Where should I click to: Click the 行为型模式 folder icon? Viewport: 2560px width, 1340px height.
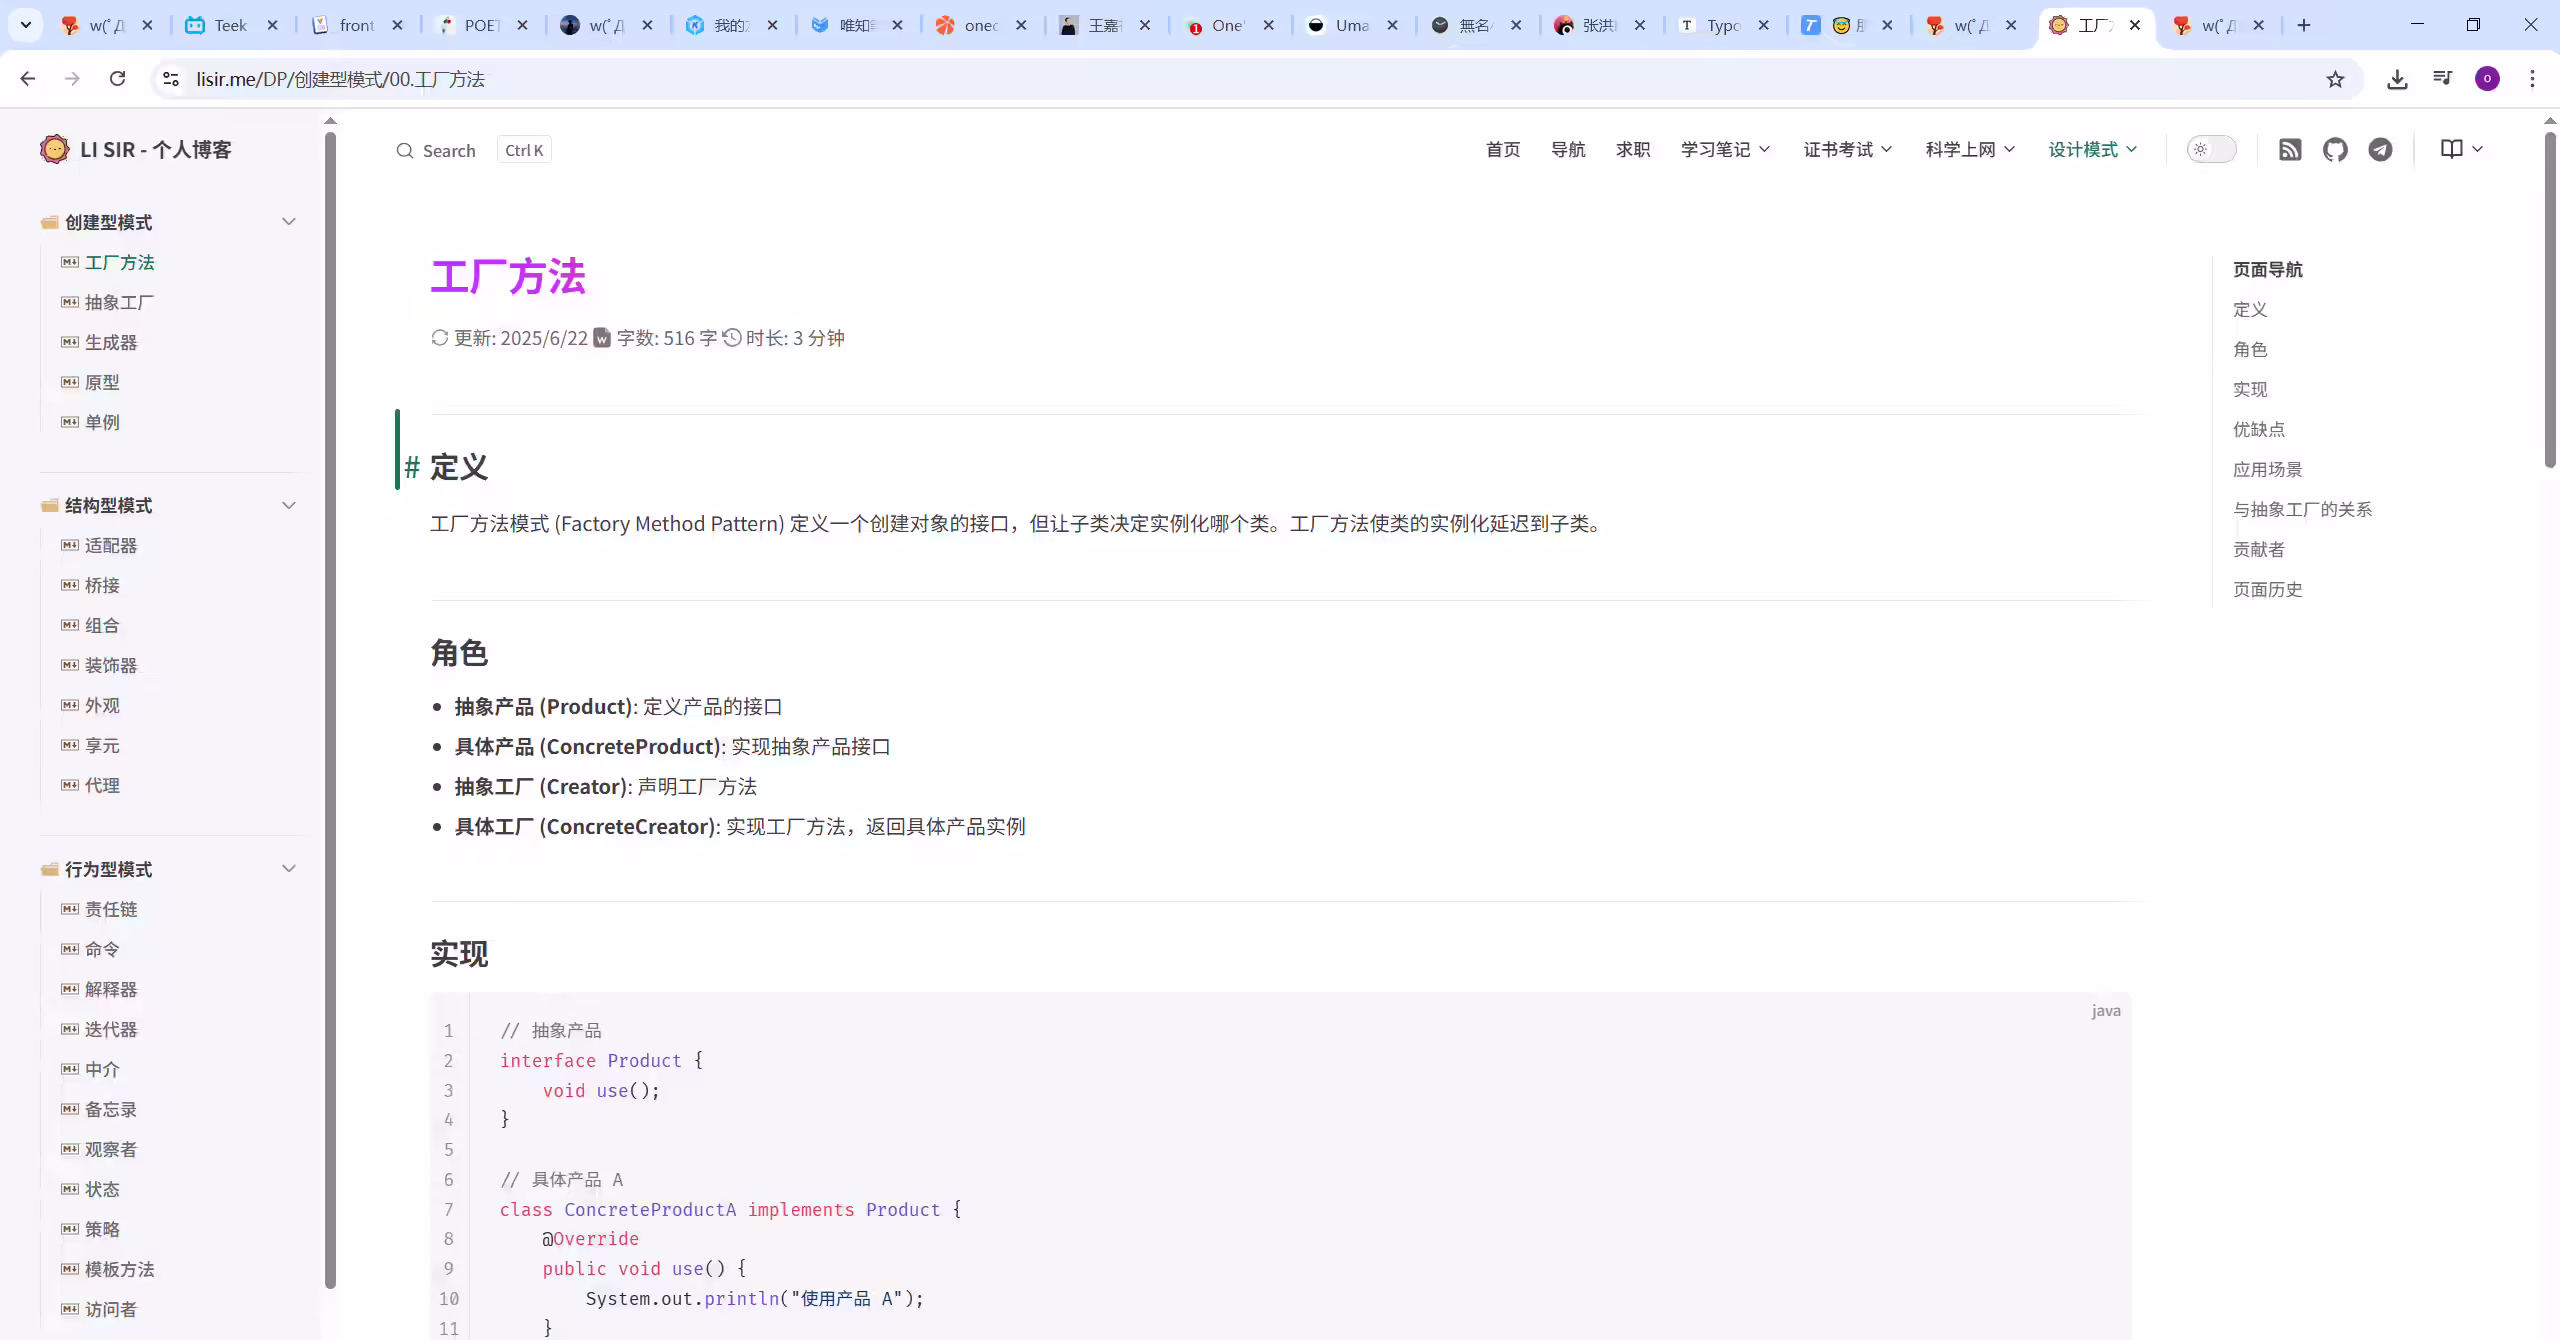point(49,869)
